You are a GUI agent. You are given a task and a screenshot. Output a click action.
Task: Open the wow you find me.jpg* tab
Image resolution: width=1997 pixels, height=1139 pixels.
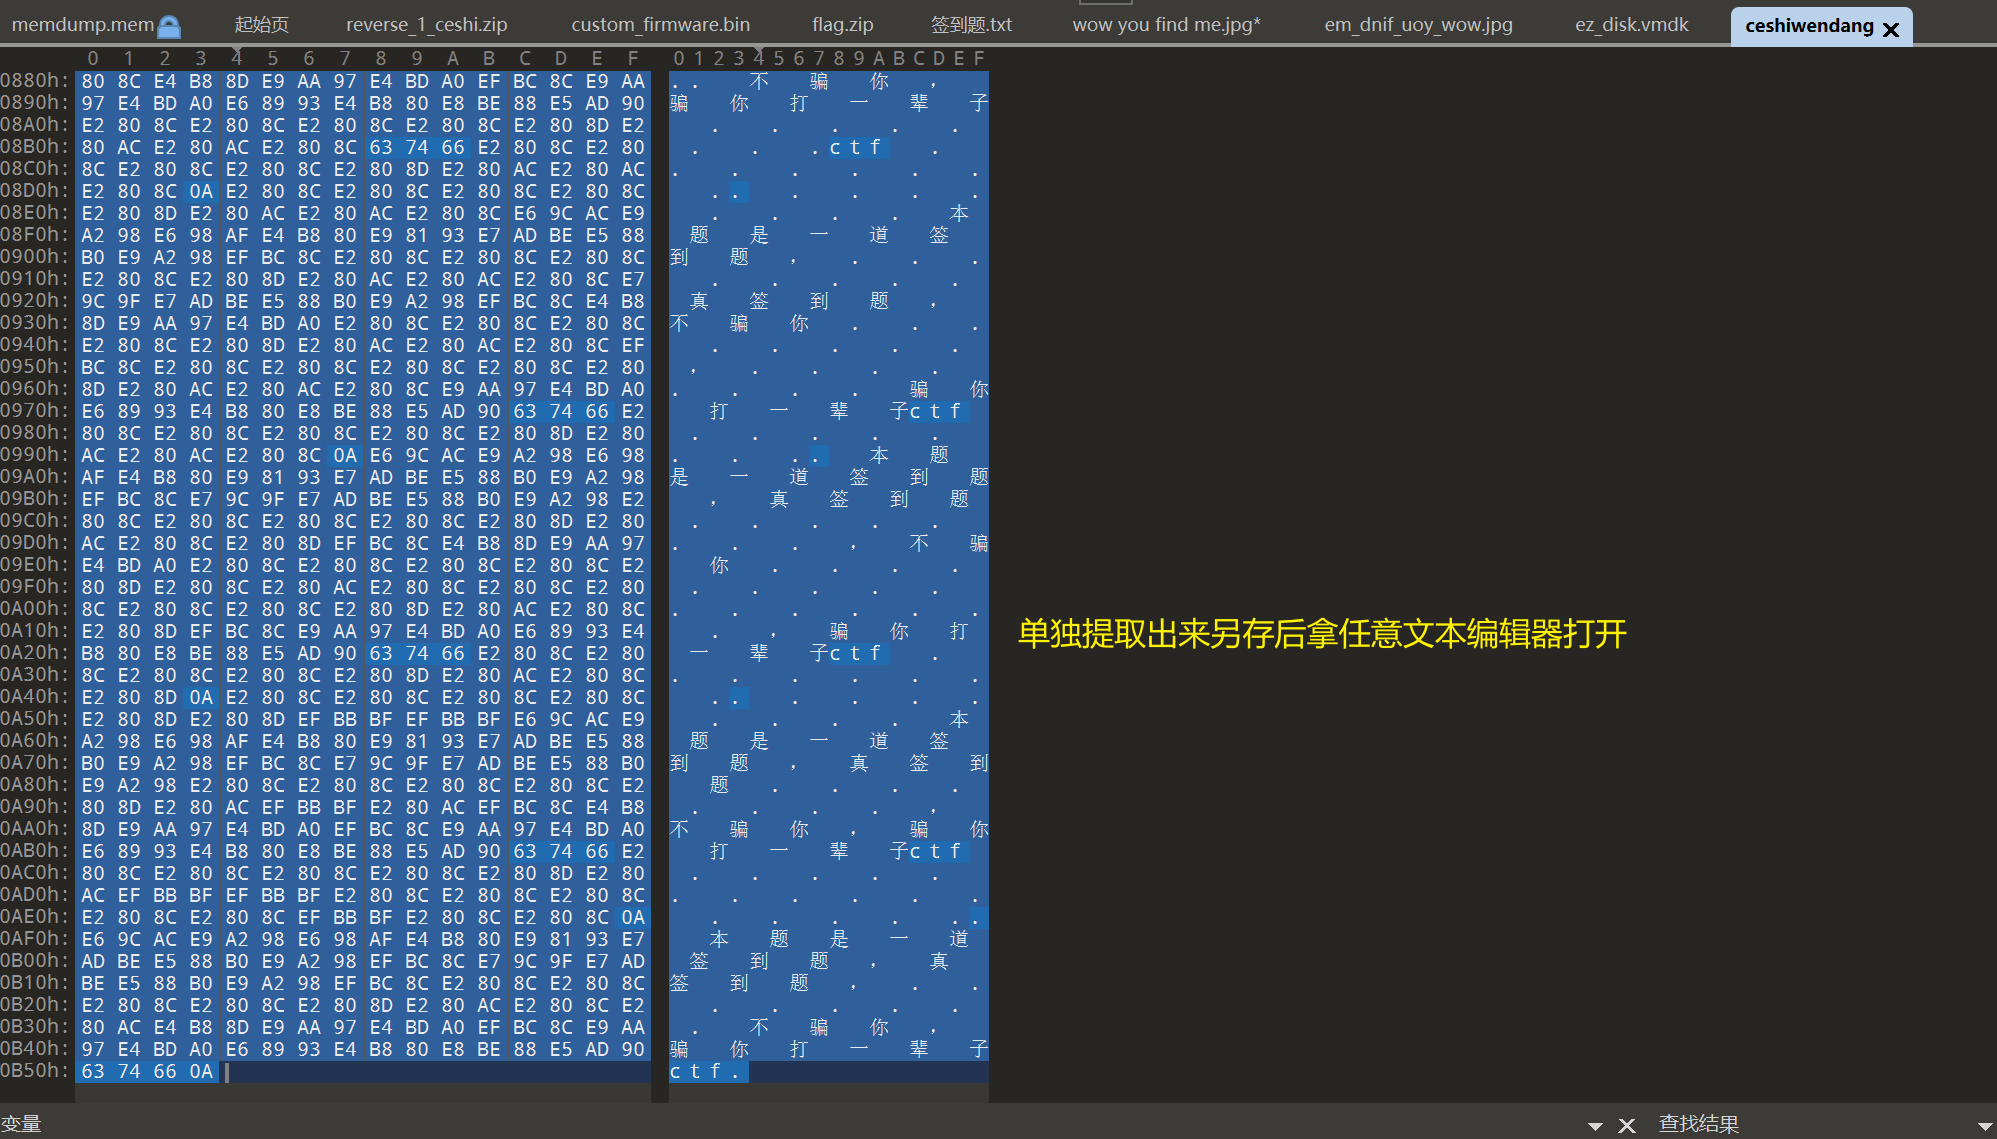(1166, 24)
